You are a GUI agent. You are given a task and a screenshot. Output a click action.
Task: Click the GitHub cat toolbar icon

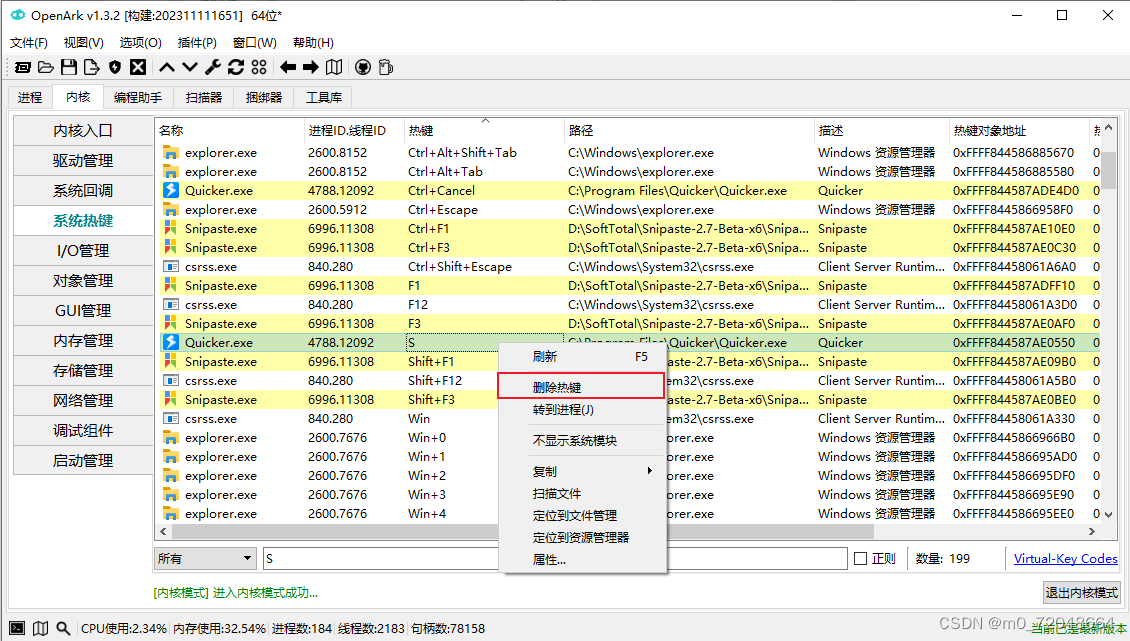pyautogui.click(x=362, y=67)
